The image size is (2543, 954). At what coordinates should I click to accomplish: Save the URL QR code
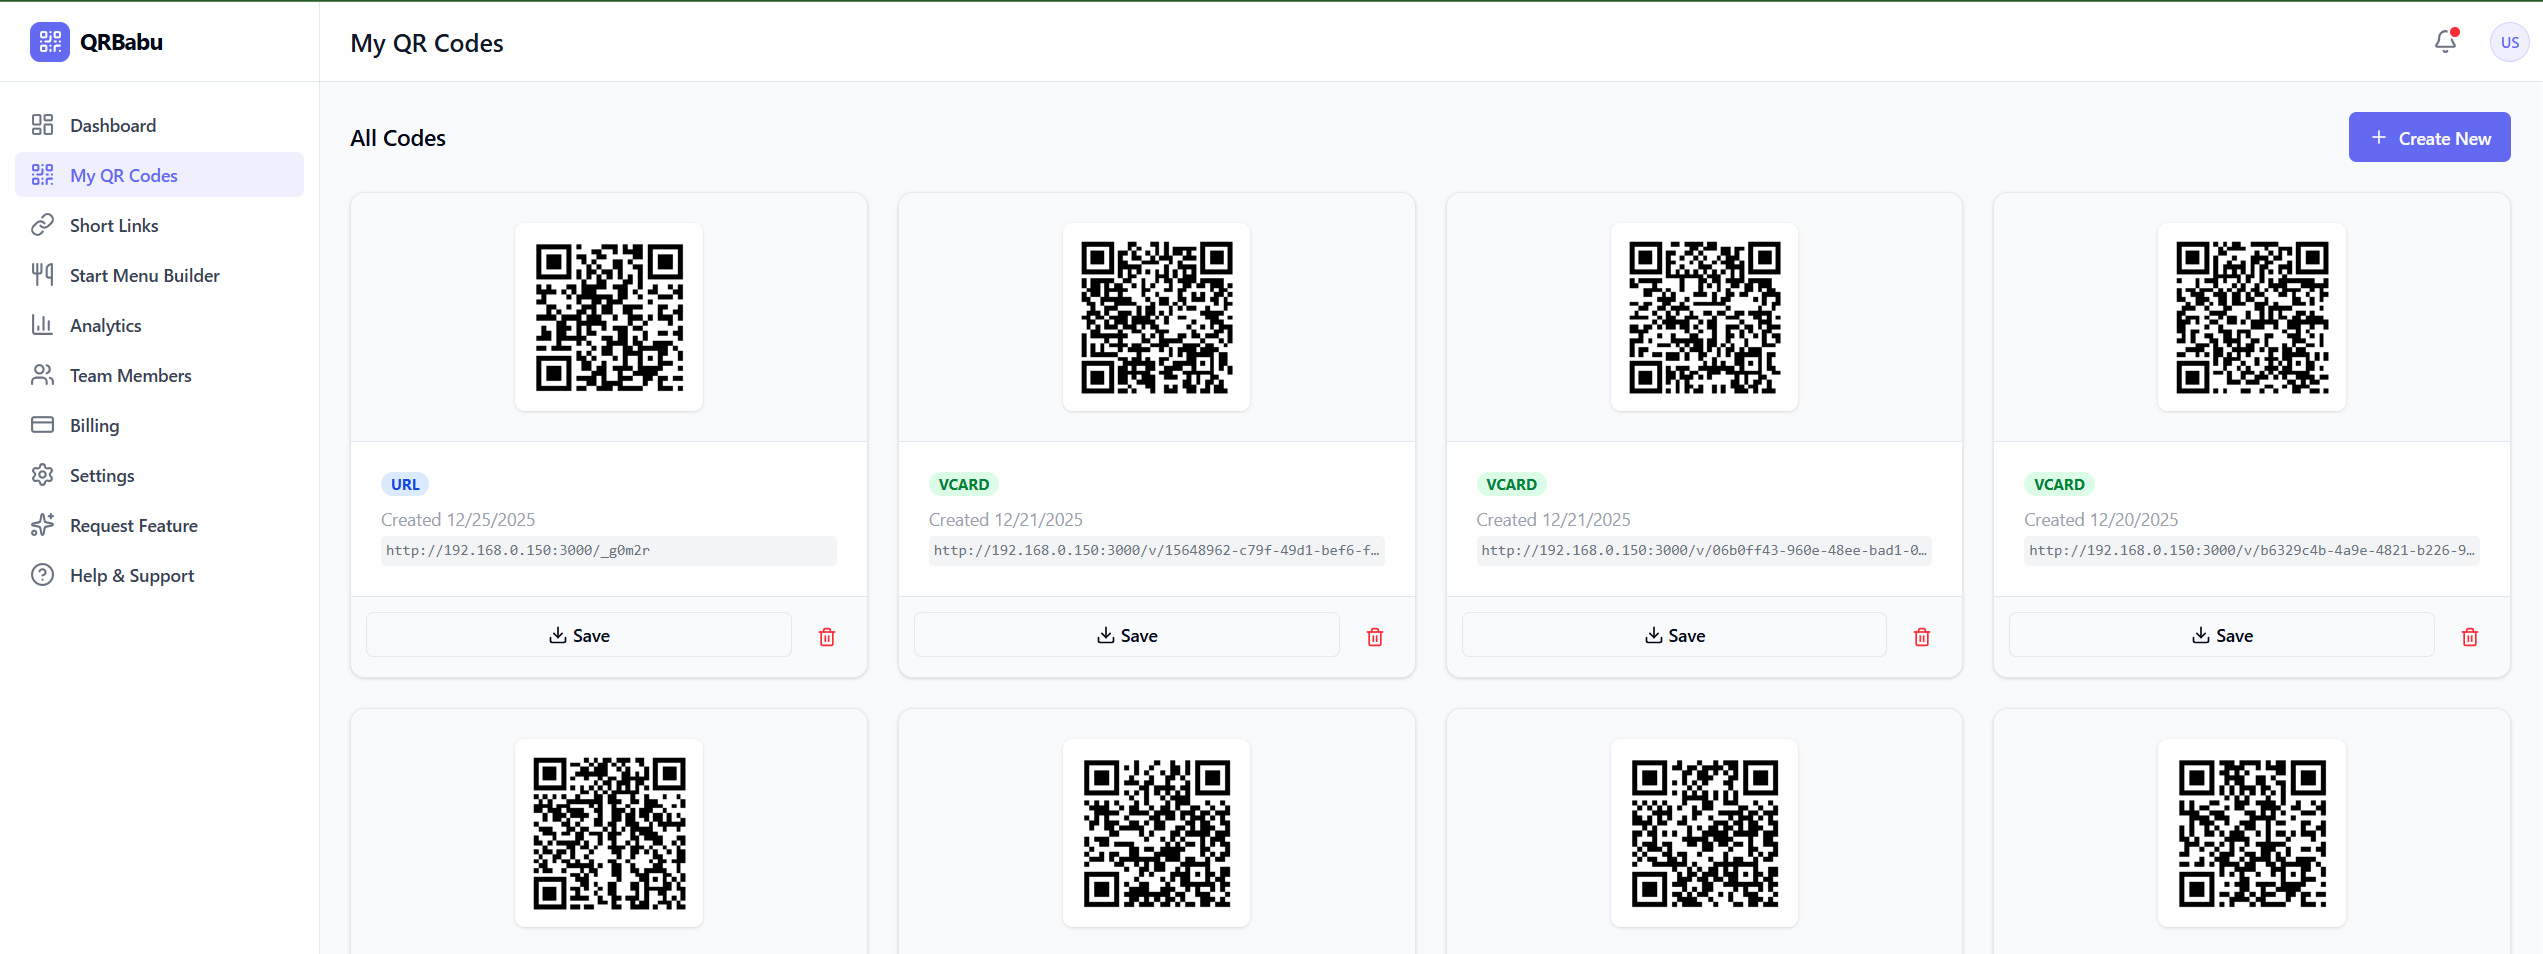[x=579, y=635]
